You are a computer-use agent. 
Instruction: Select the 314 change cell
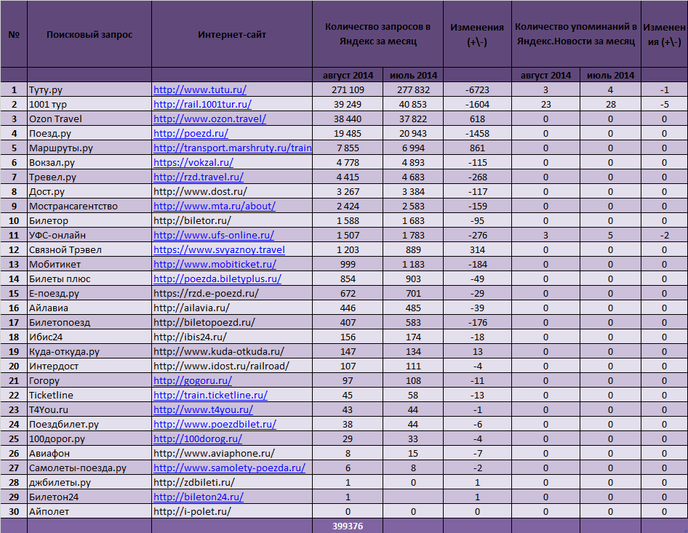click(477, 250)
